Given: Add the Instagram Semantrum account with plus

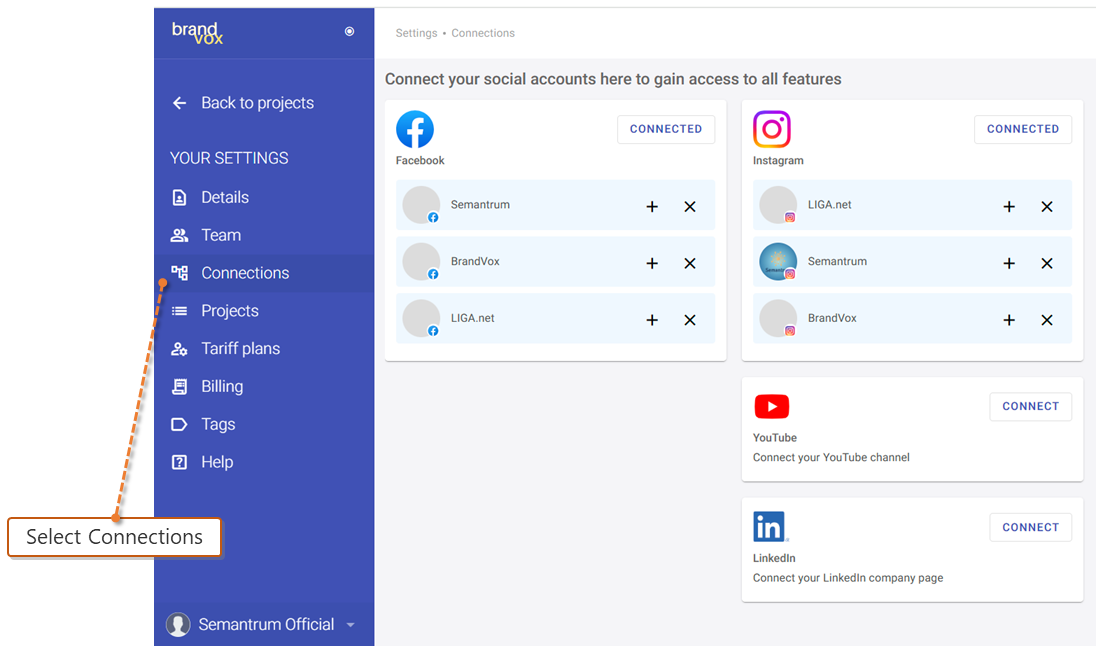Looking at the screenshot, I should [x=1009, y=264].
